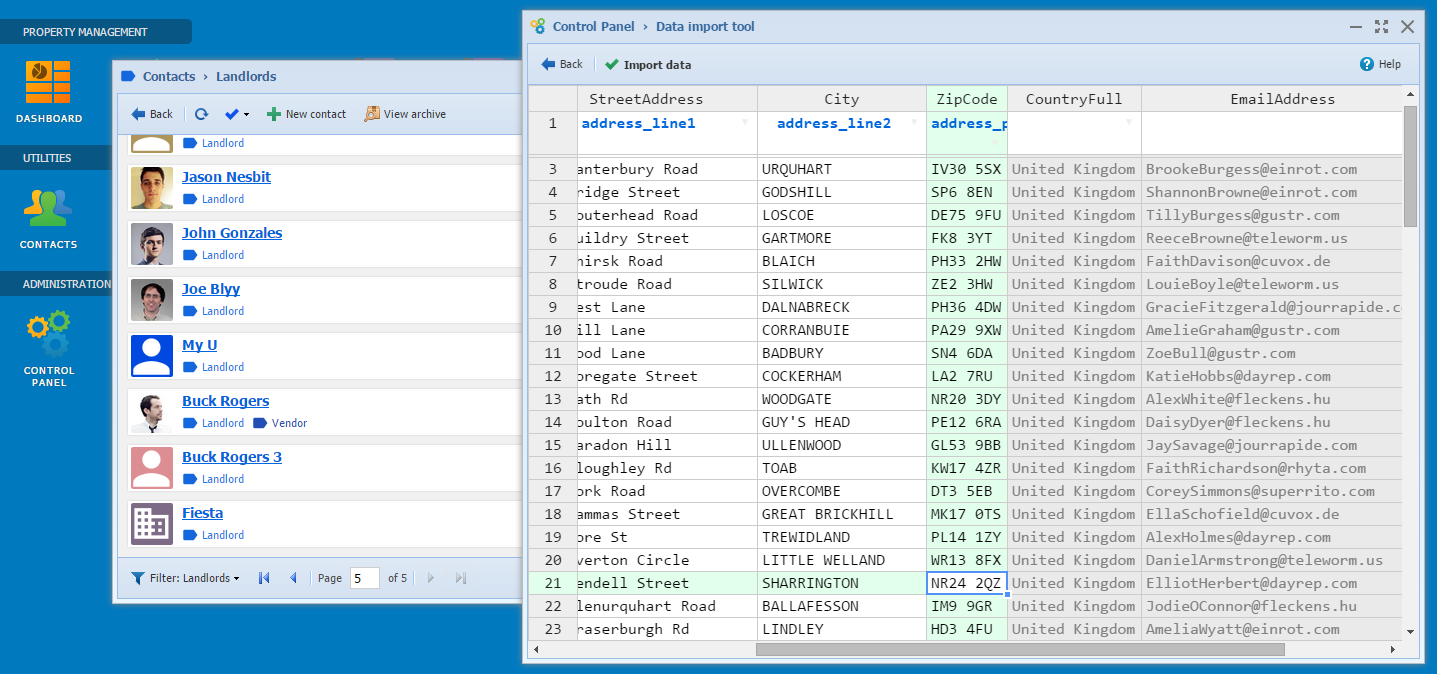Screen dimensions: 1437x674
Task: Open the Contacts sidebar icon
Action: click(x=48, y=216)
